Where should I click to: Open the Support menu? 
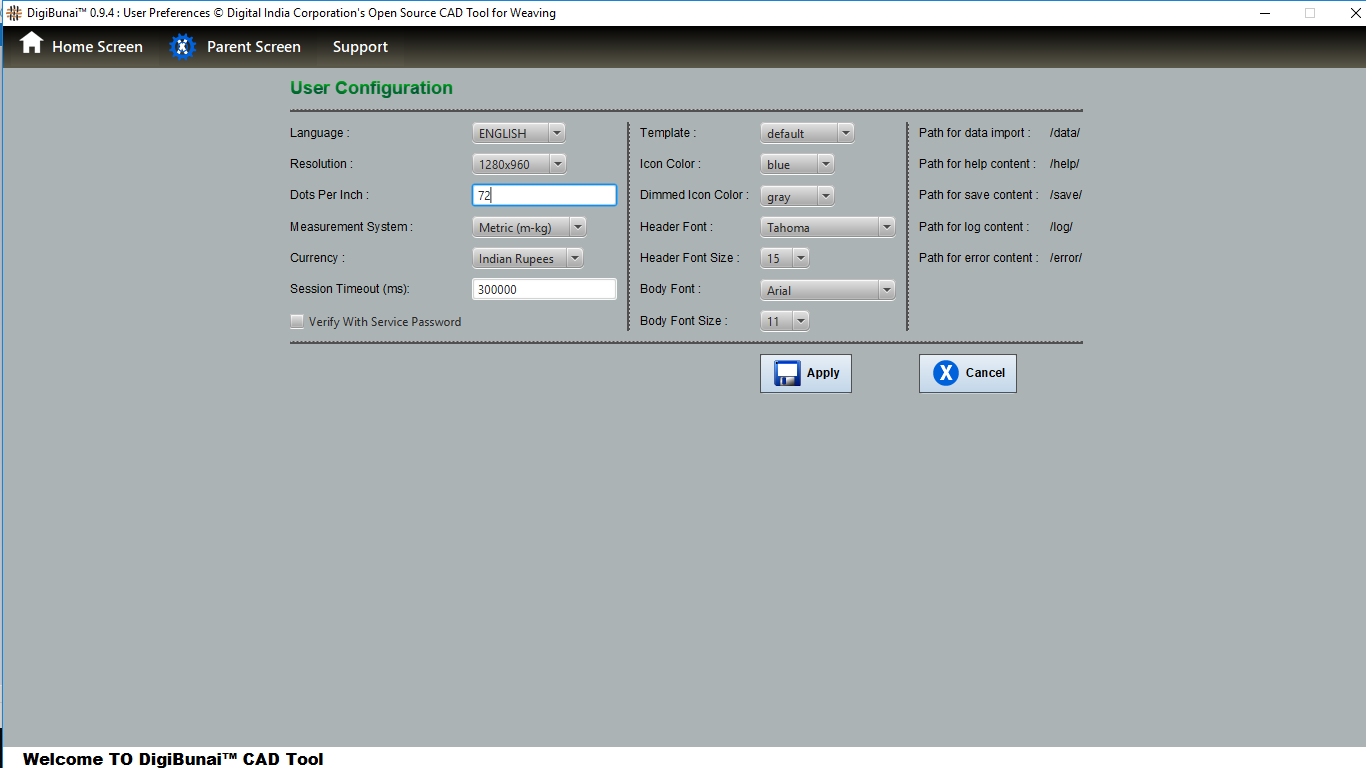pyautogui.click(x=360, y=47)
